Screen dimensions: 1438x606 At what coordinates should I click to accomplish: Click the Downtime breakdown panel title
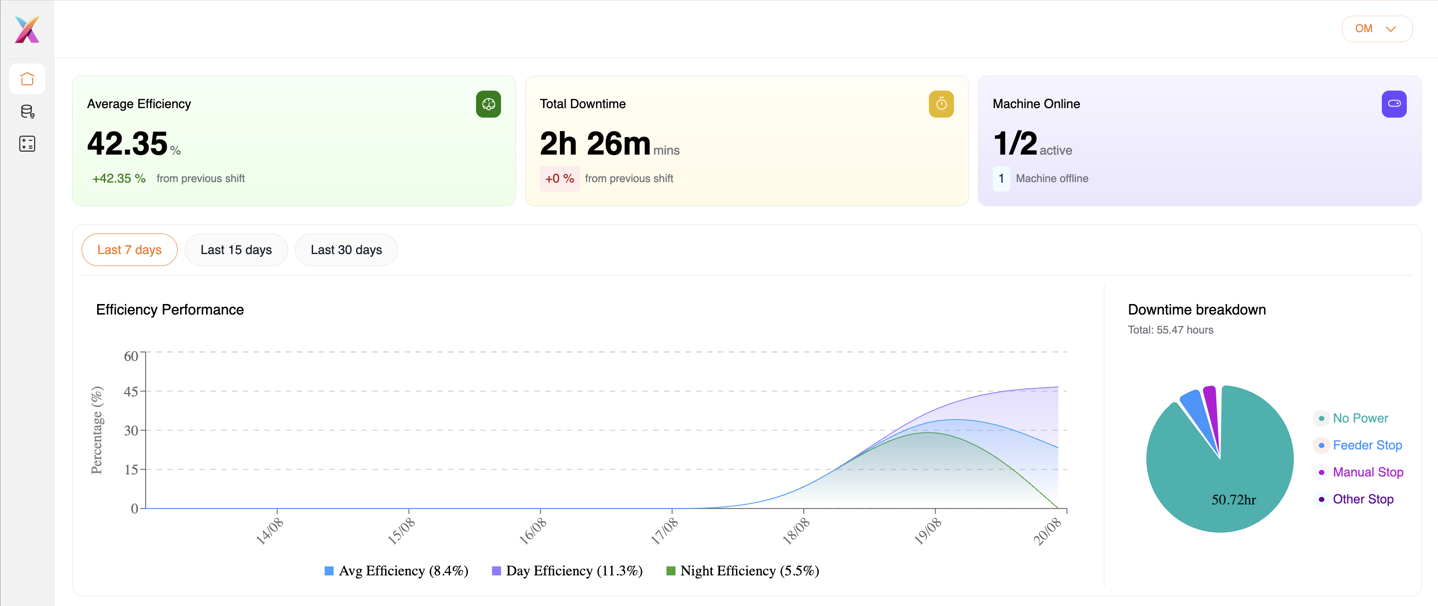(1197, 309)
